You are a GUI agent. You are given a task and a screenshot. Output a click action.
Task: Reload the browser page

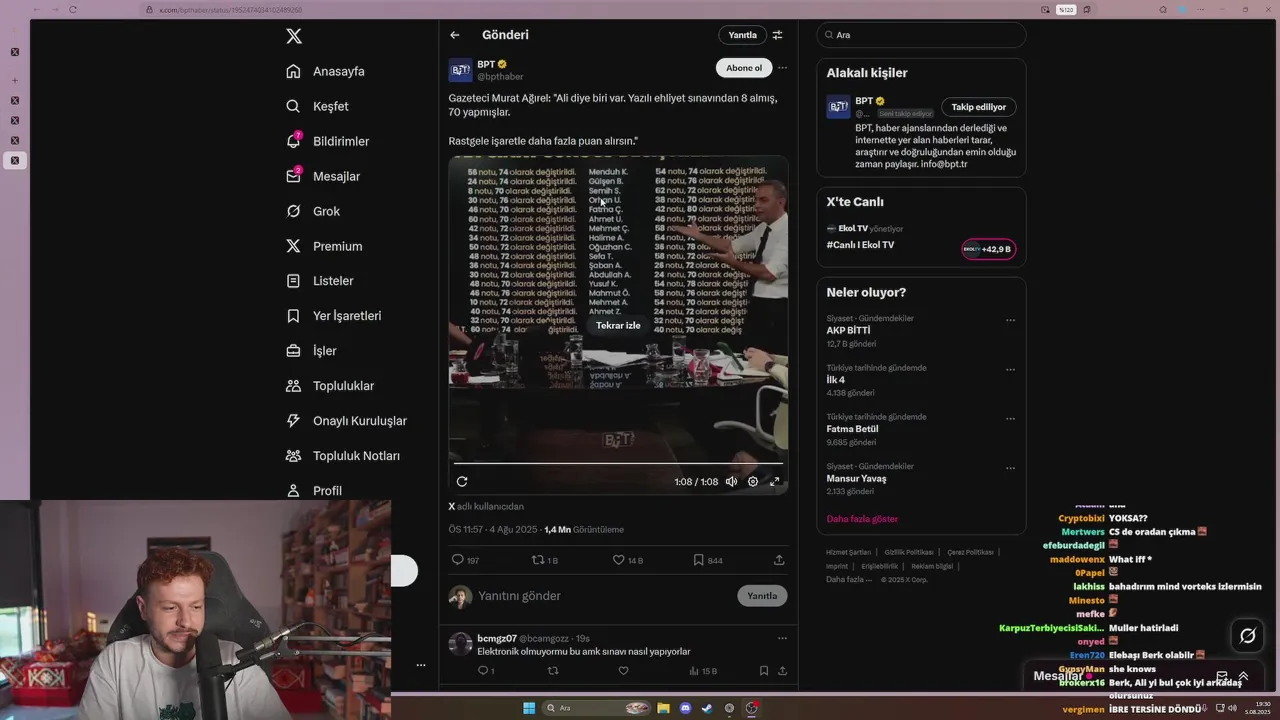point(72,10)
